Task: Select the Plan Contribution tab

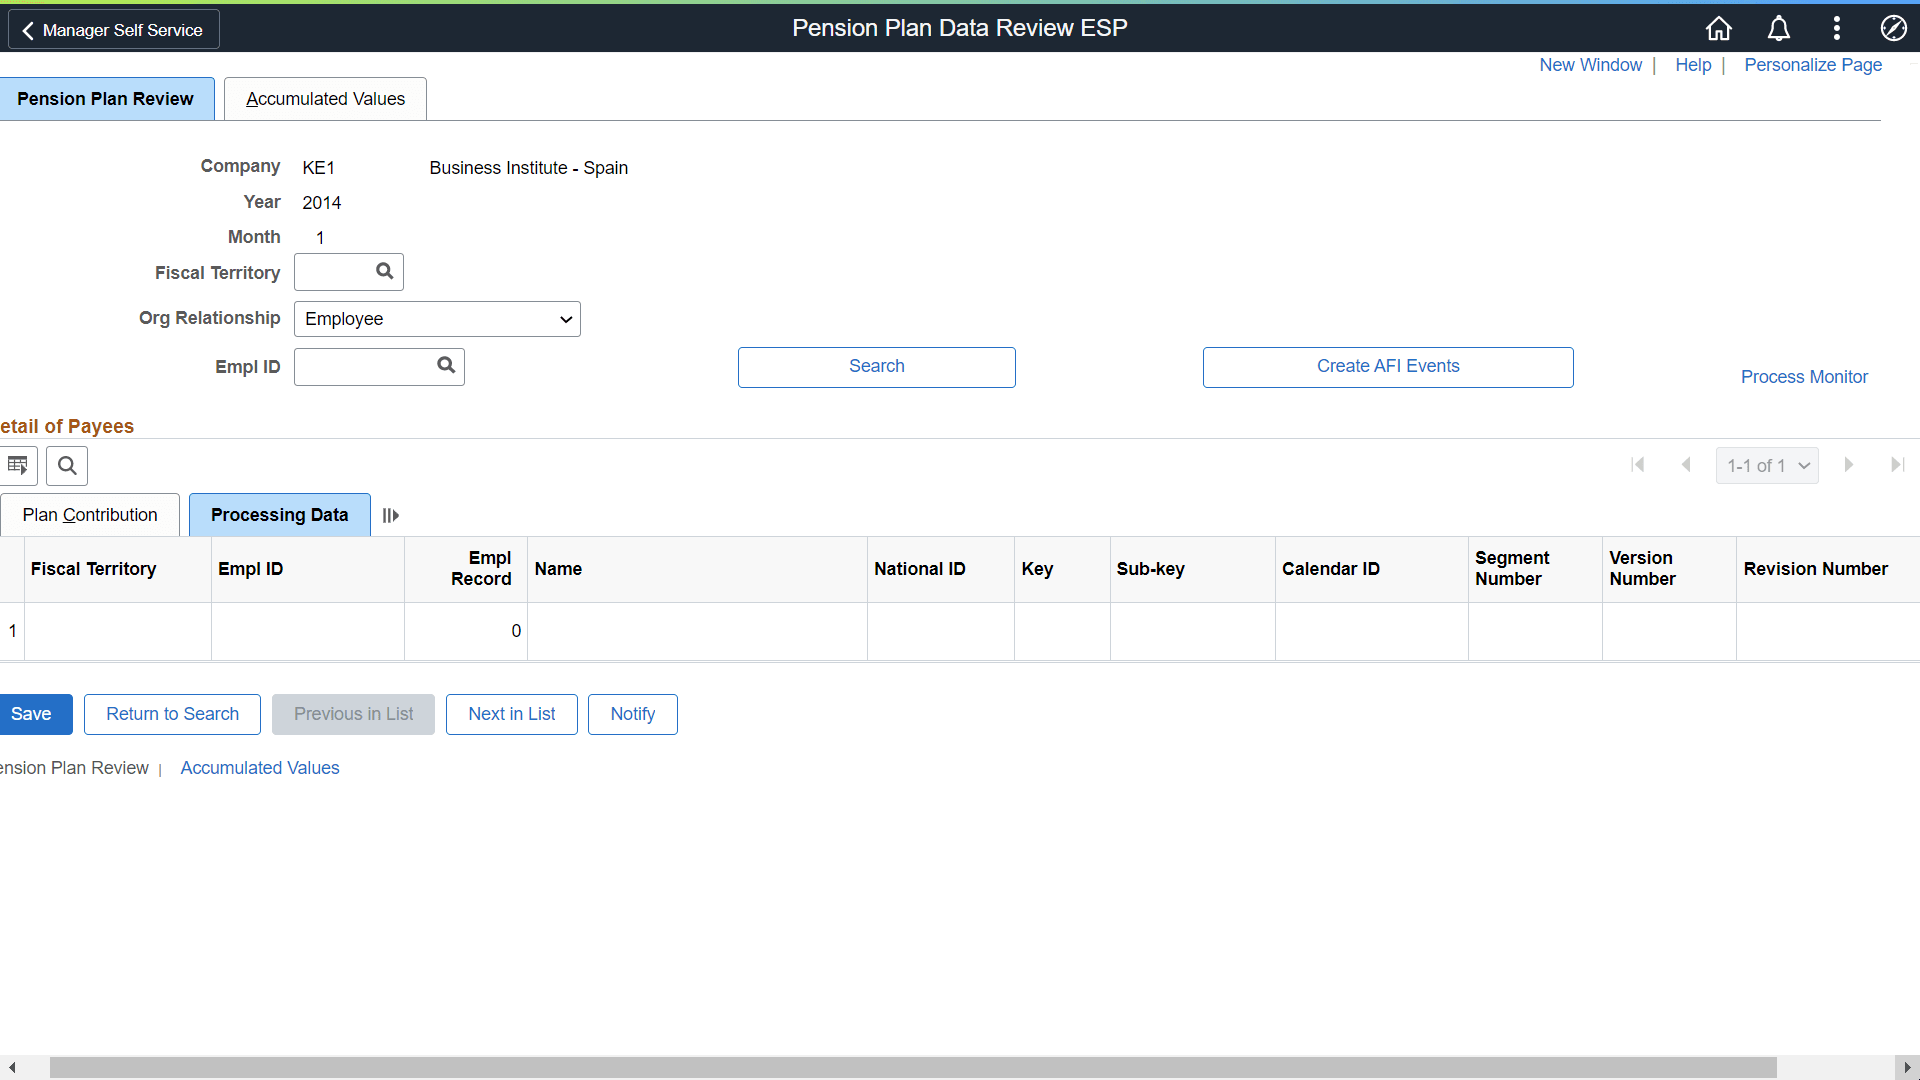Action: [x=89, y=514]
